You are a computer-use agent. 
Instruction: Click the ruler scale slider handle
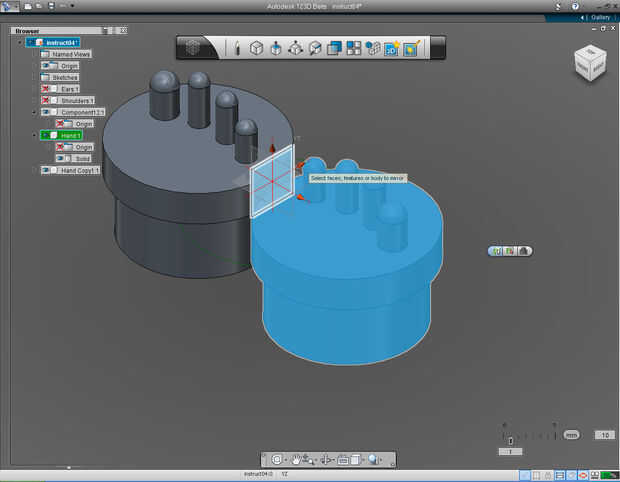tap(510, 440)
